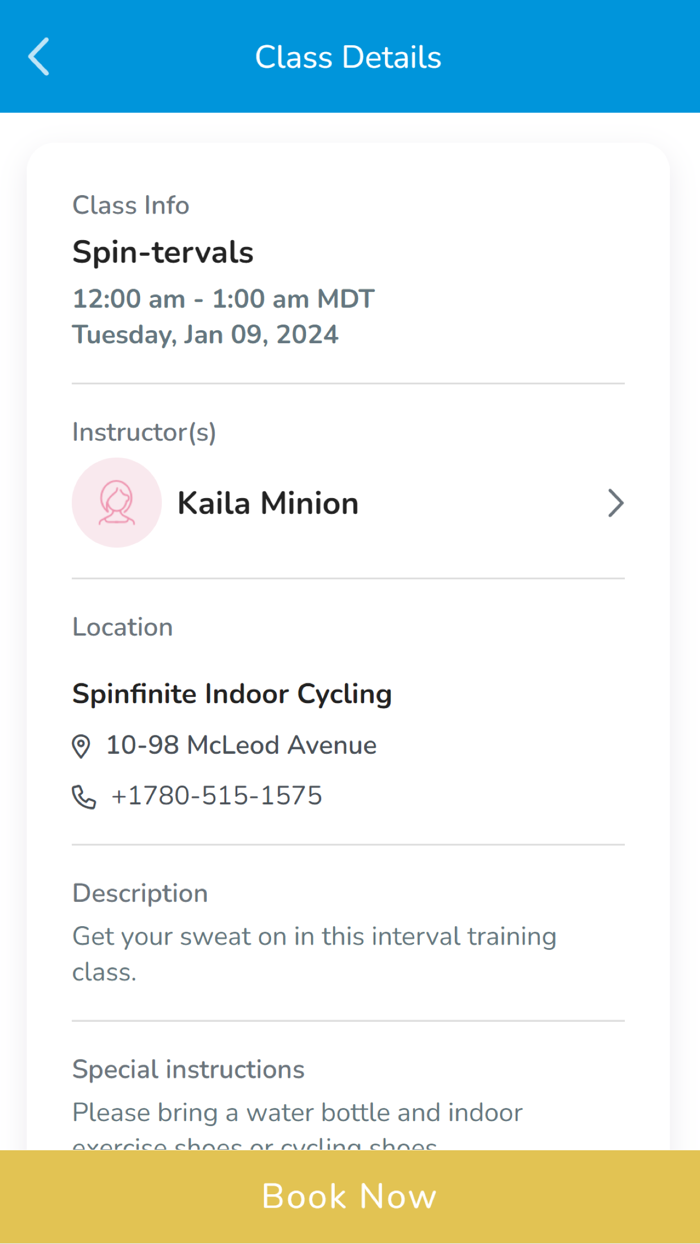Tap the date Tuesday, Jan 09, 2024
Image resolution: width=700 pixels, height=1244 pixels.
click(205, 334)
